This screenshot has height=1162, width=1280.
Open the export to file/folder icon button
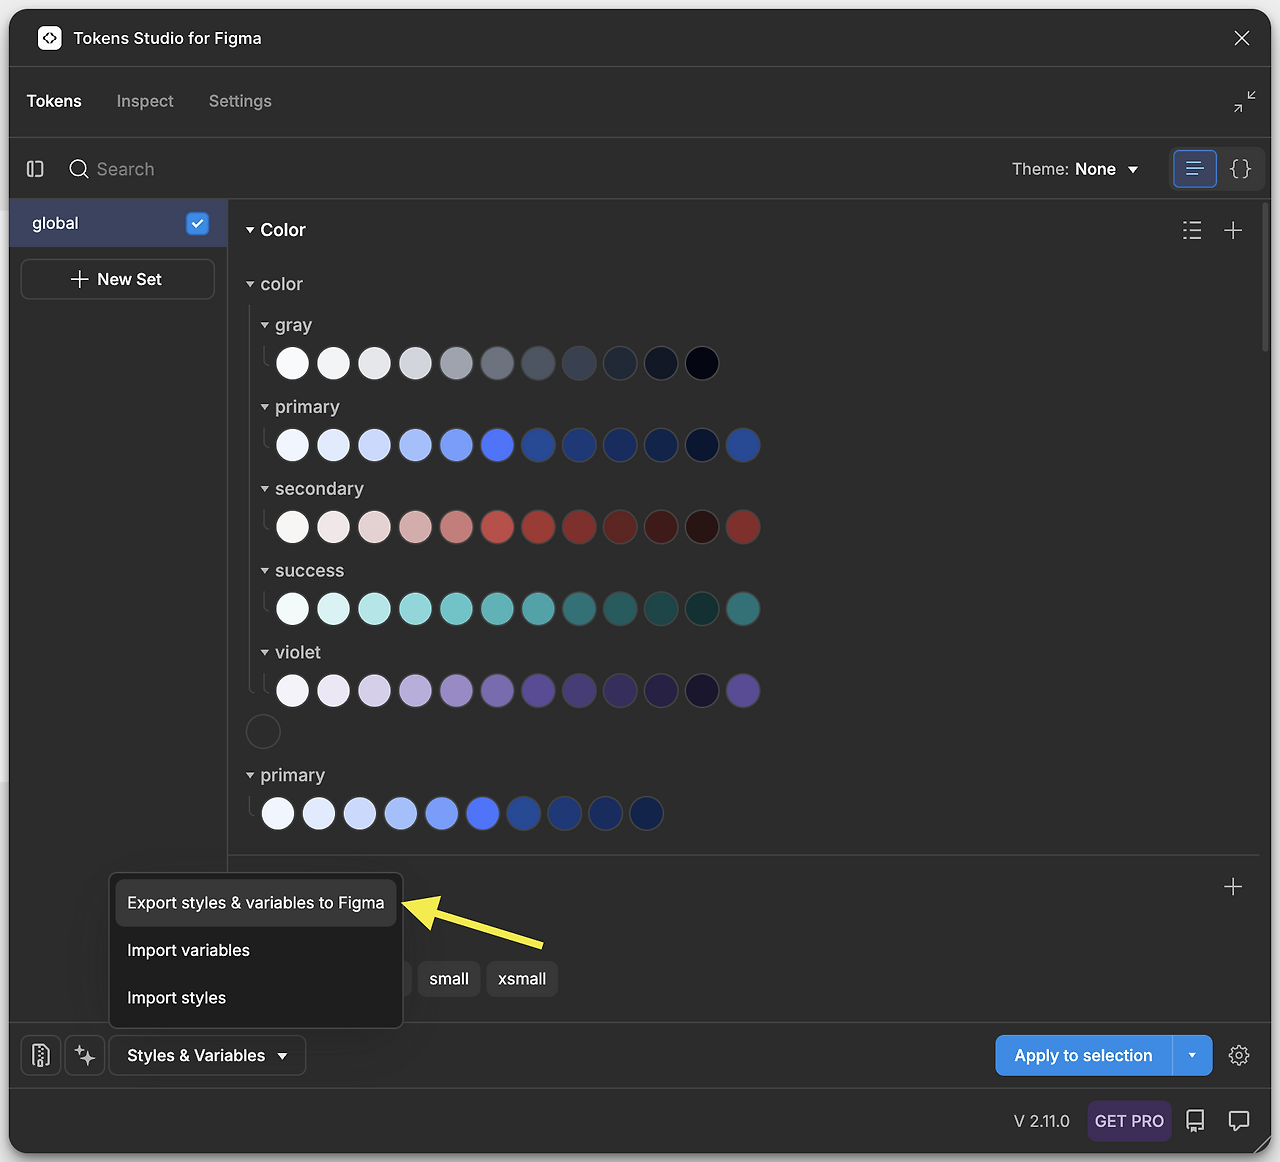[41, 1055]
